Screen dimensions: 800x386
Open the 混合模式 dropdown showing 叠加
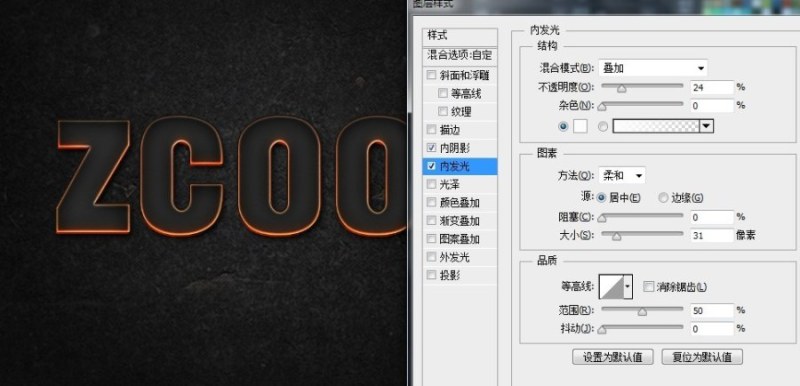[x=653, y=68]
